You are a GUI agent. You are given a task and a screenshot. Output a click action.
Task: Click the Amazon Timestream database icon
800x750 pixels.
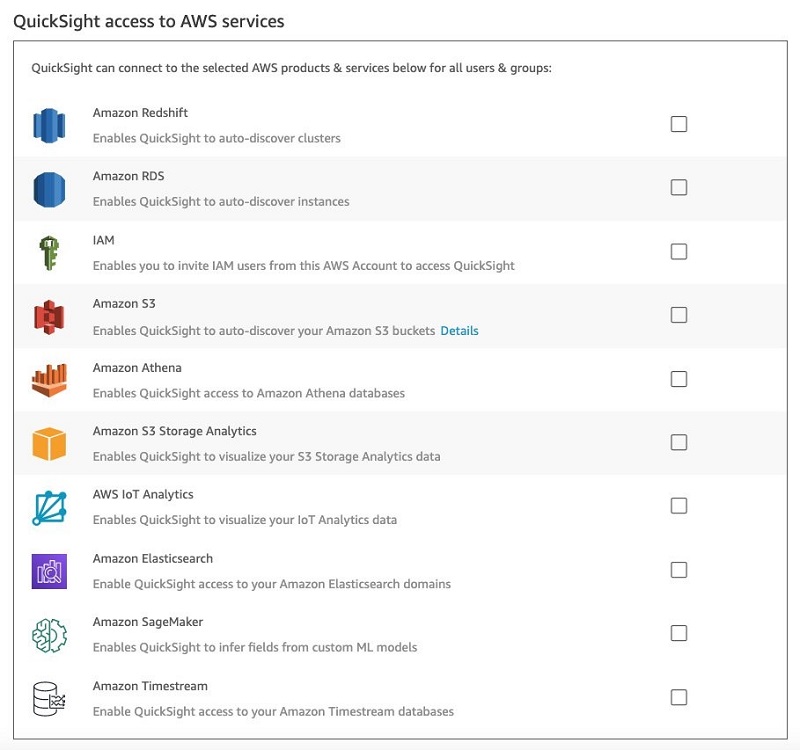tap(49, 698)
